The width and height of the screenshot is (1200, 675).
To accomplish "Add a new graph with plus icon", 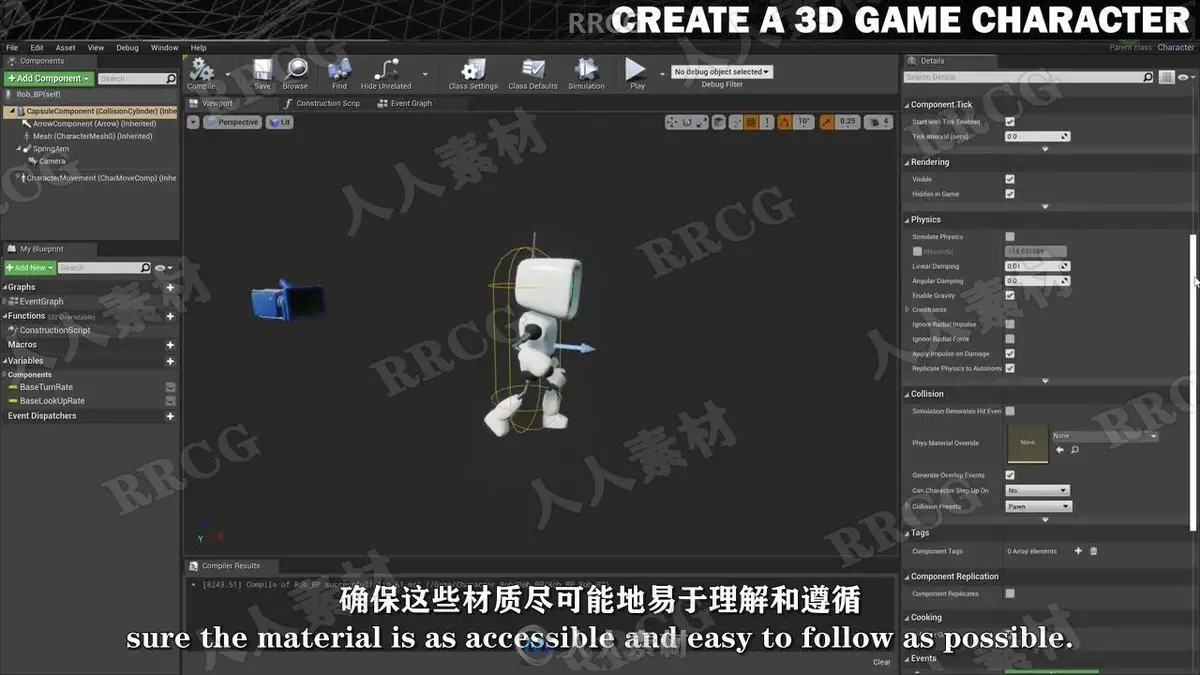I will coord(170,287).
